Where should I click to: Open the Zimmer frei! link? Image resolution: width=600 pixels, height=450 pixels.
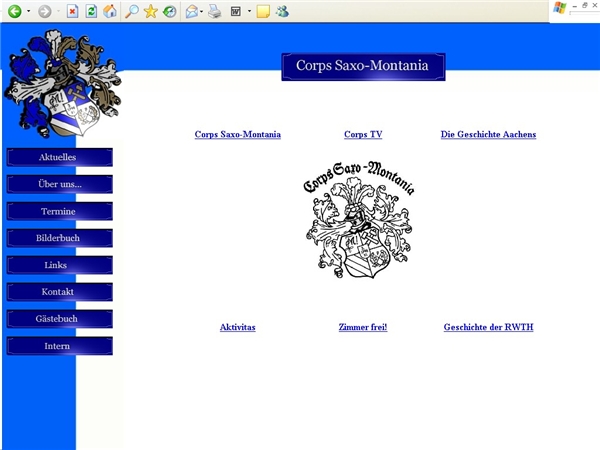click(363, 327)
